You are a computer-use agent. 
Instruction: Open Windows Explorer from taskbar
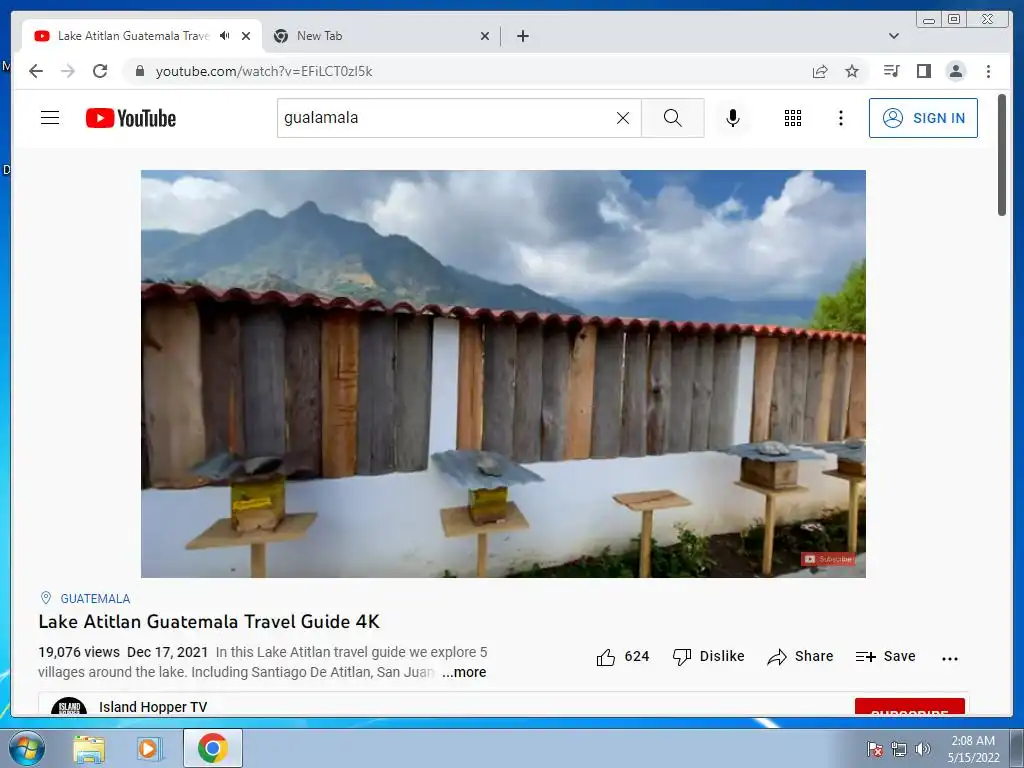point(89,748)
